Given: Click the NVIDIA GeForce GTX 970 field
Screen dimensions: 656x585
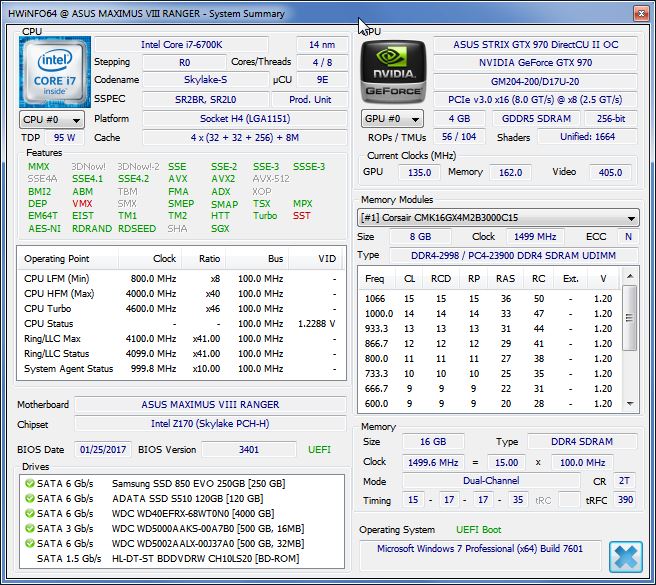Looking at the screenshot, I should pyautogui.click(x=536, y=63).
